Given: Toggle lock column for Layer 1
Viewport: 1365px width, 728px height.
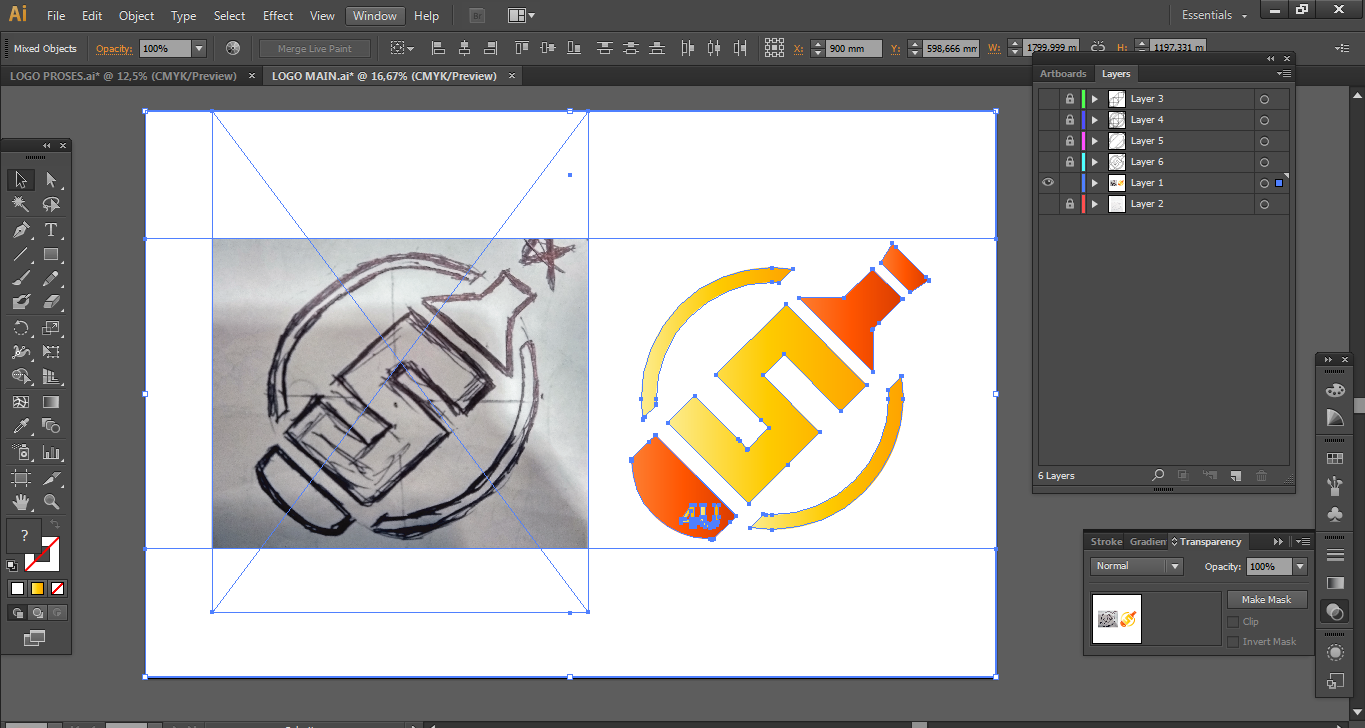Looking at the screenshot, I should (1070, 183).
